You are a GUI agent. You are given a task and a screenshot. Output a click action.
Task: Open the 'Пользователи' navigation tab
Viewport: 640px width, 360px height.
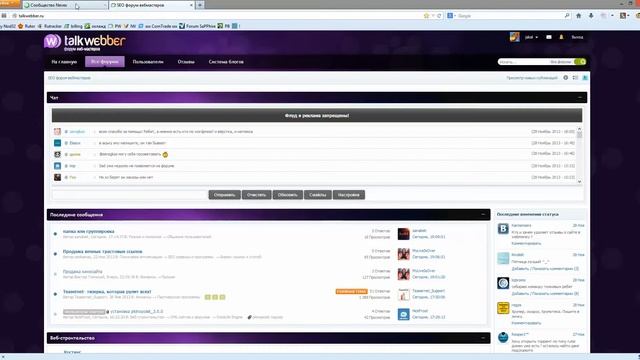pos(148,62)
